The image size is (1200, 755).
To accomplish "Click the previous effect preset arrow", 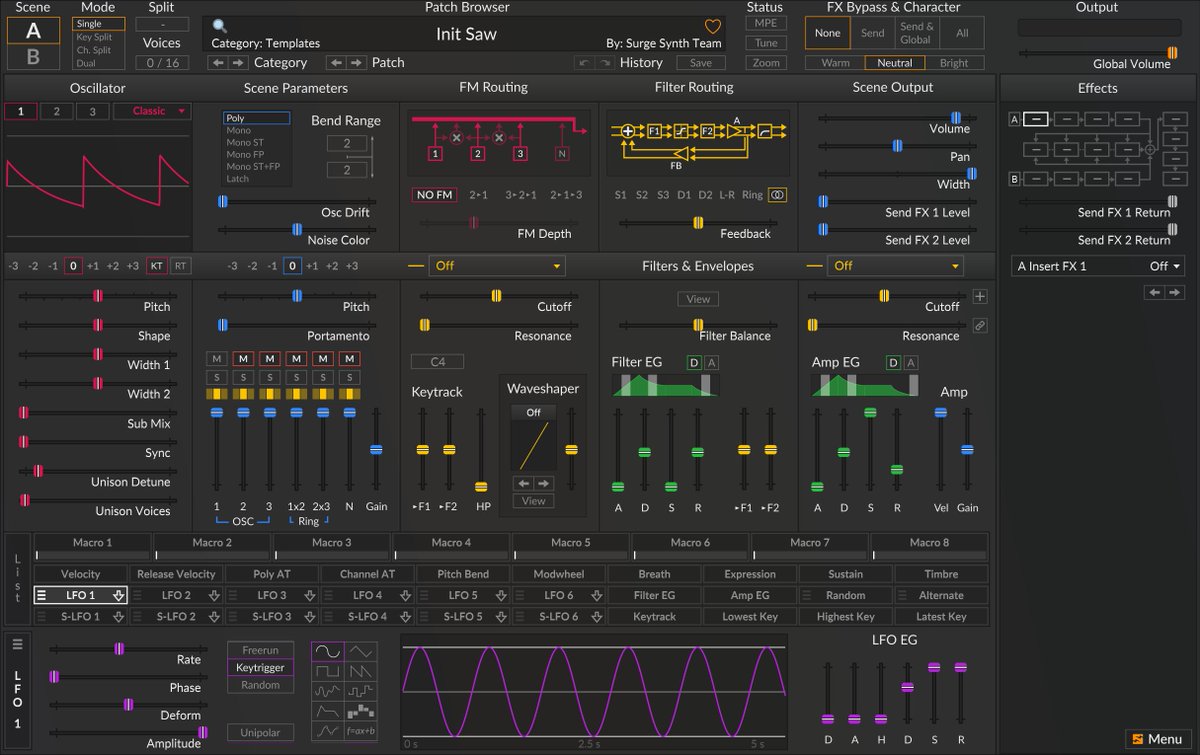I will pyautogui.click(x=1153, y=292).
